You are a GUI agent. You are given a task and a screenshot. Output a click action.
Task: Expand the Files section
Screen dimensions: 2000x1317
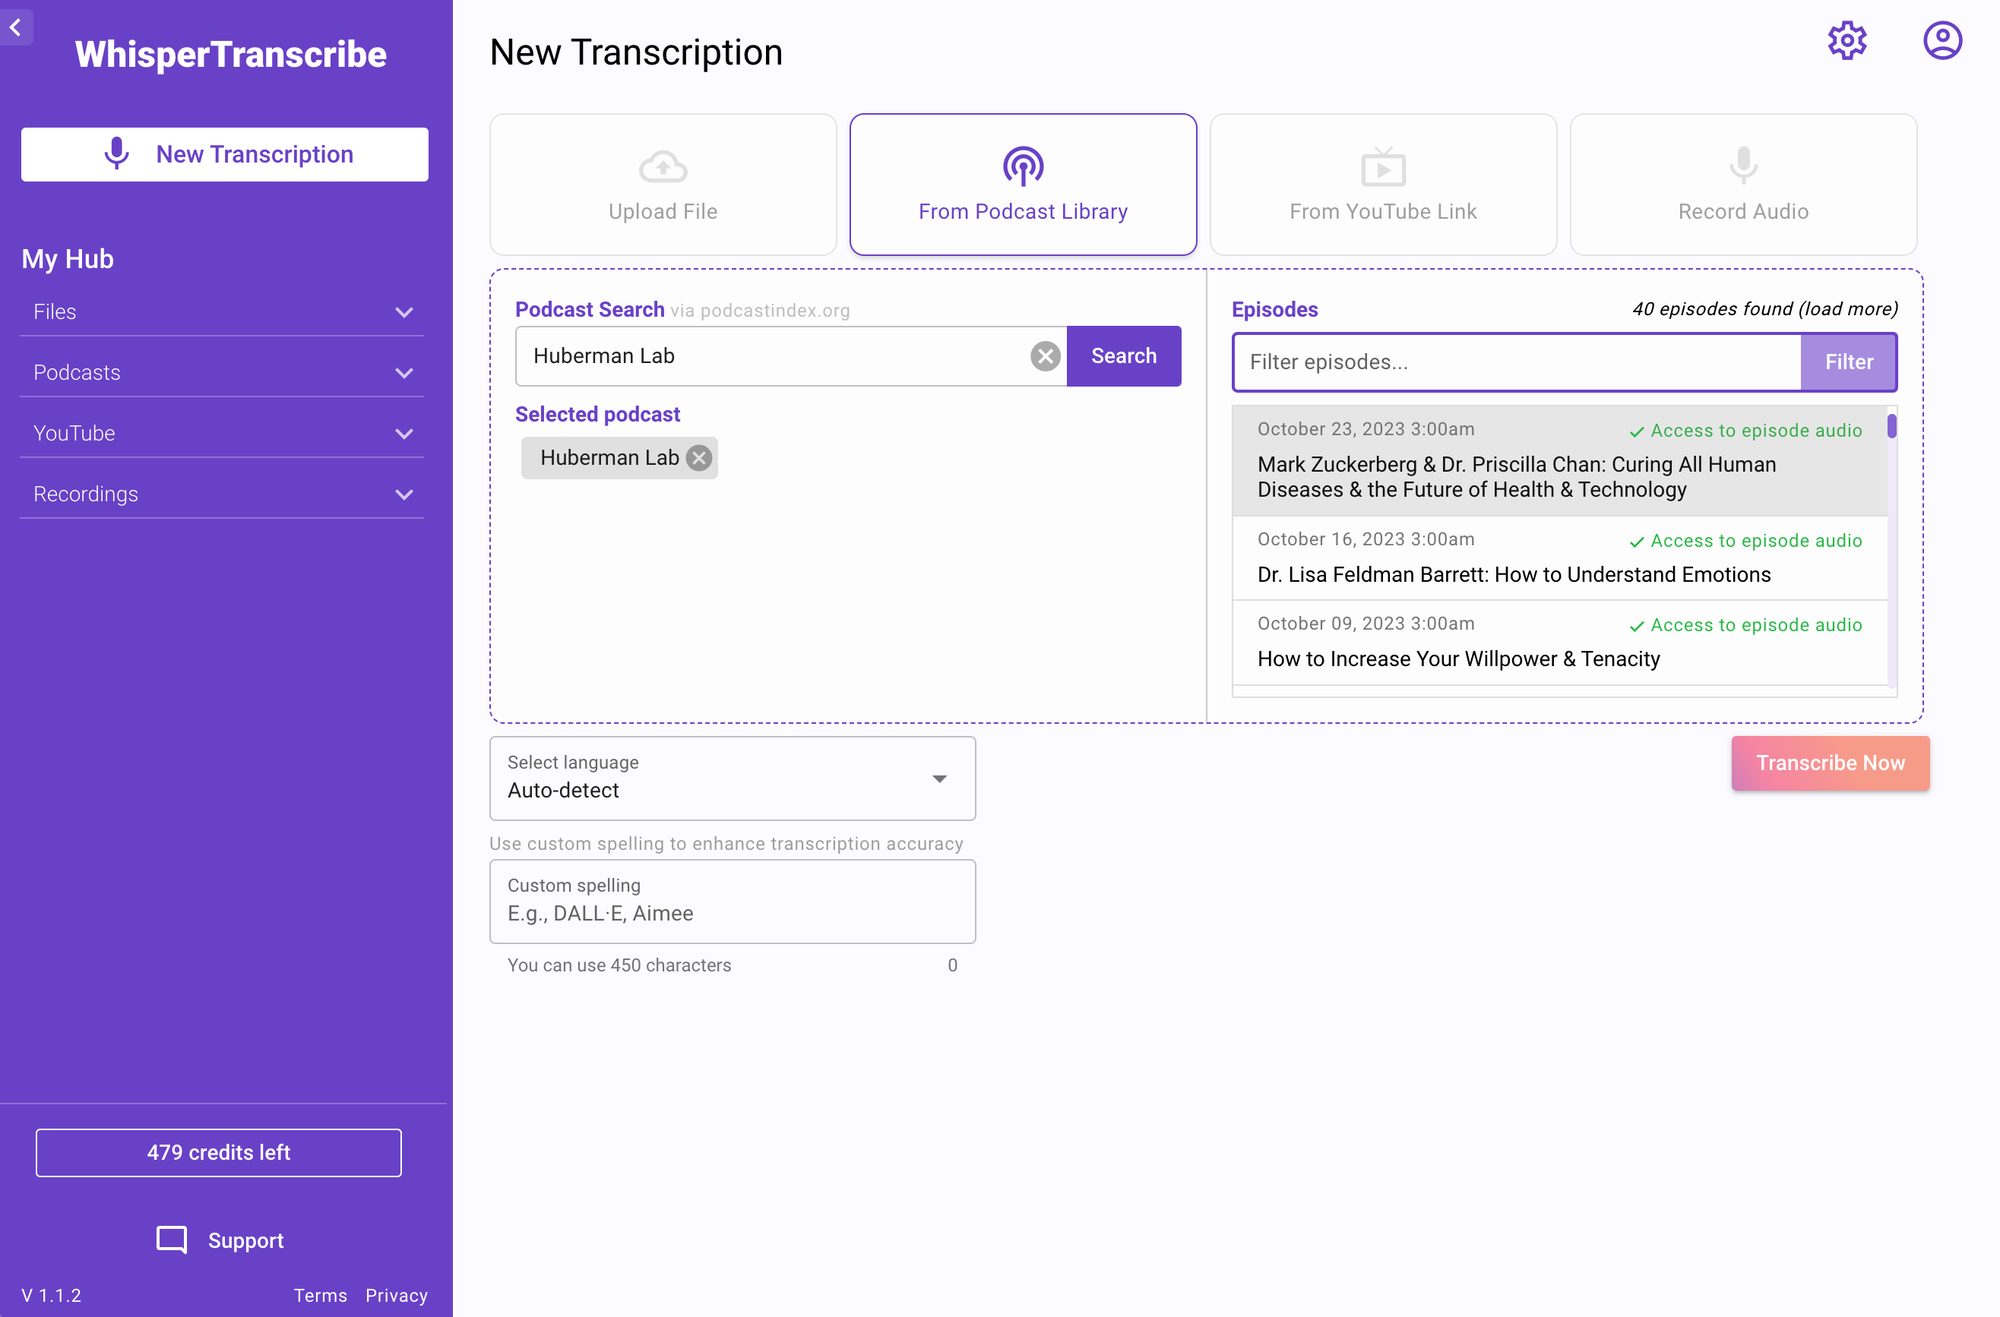[222, 312]
